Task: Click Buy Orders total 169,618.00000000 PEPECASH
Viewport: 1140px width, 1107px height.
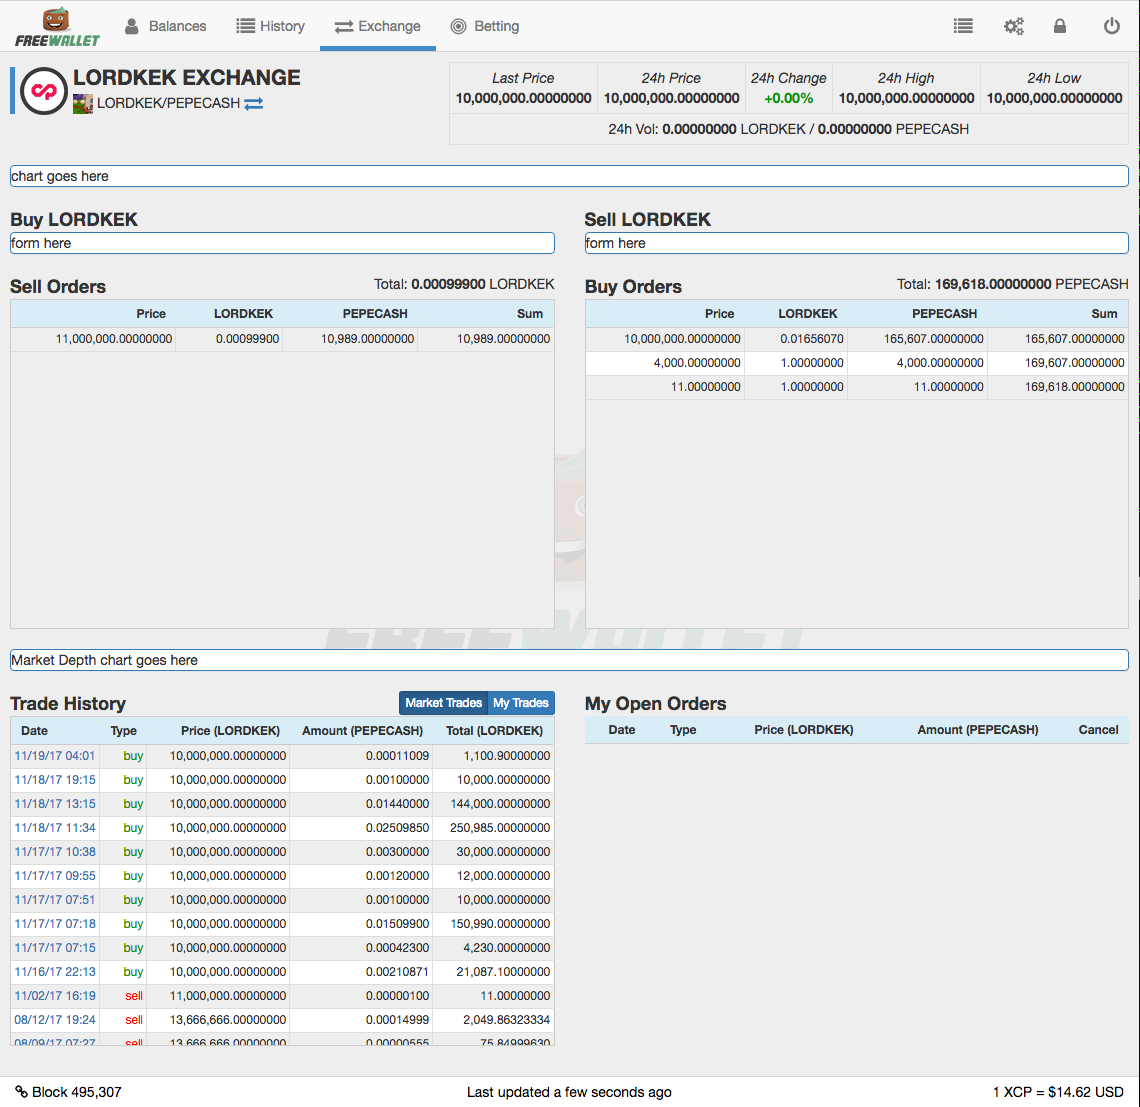Action: [1012, 284]
